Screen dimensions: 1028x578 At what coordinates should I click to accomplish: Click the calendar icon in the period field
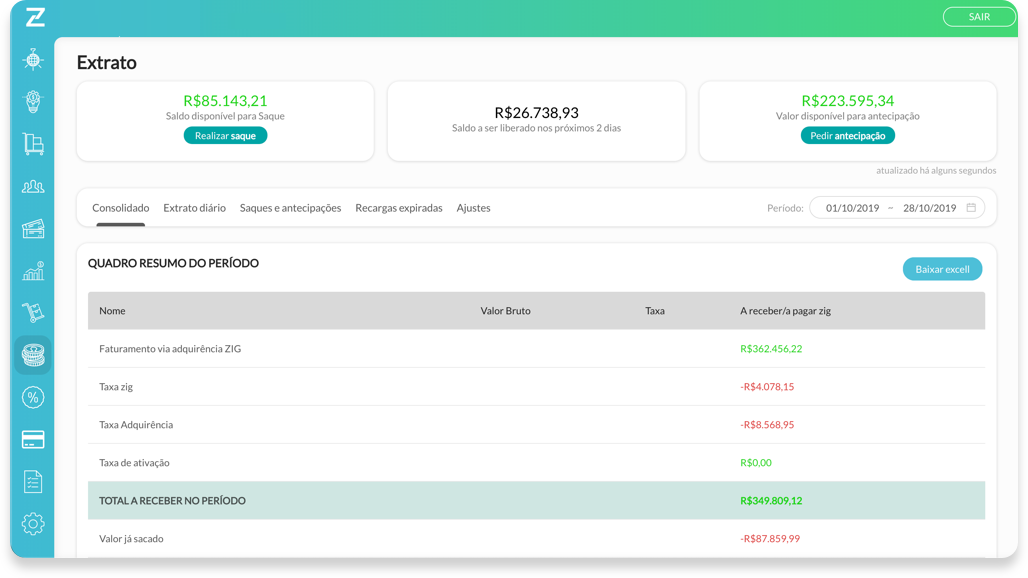(x=971, y=208)
